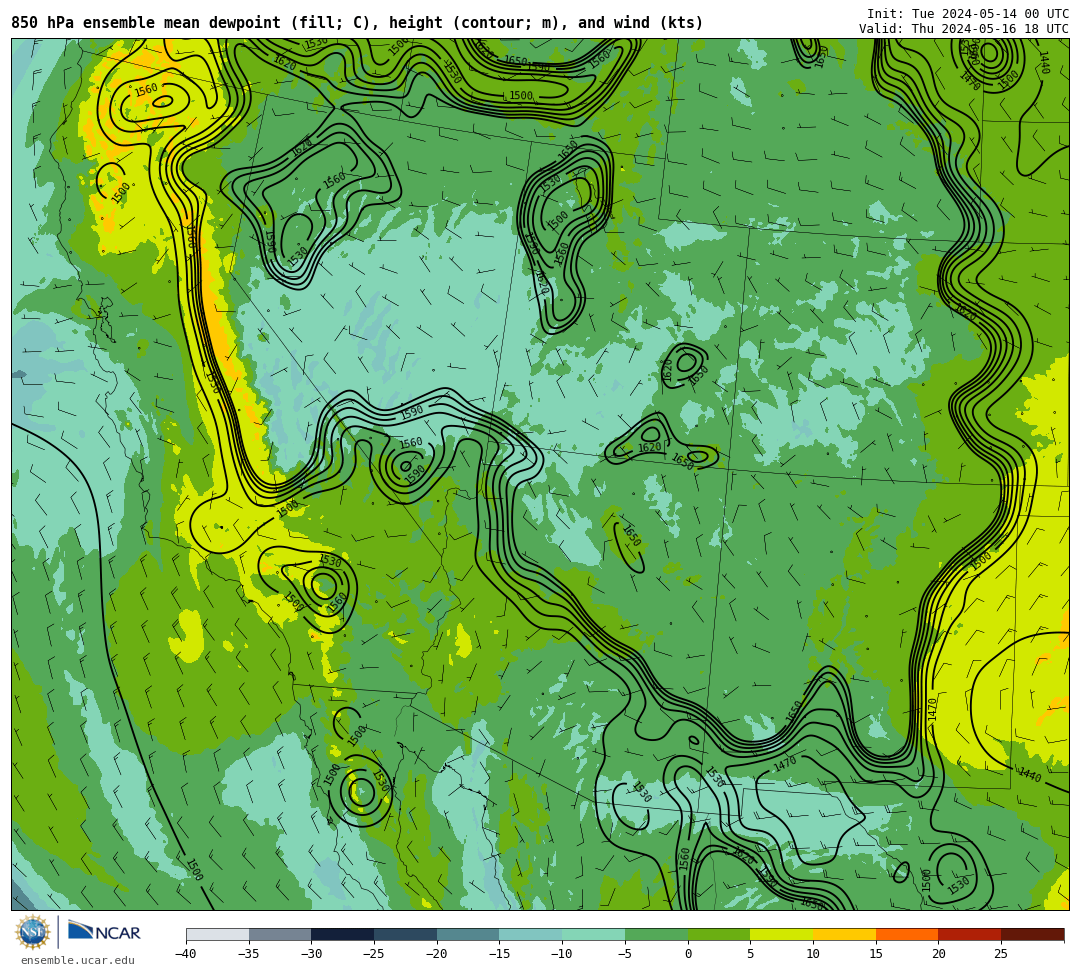Image resolution: width=1080 pixels, height=973 pixels.
Task: Pick the orange 15 to 20 colorbar segment
Action: [906, 934]
